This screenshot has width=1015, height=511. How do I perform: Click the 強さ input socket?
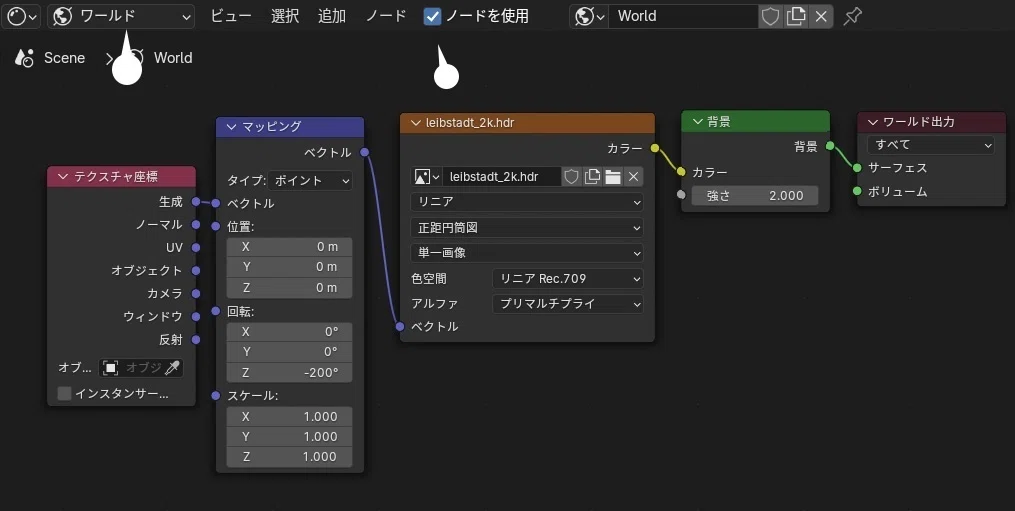[x=681, y=194]
